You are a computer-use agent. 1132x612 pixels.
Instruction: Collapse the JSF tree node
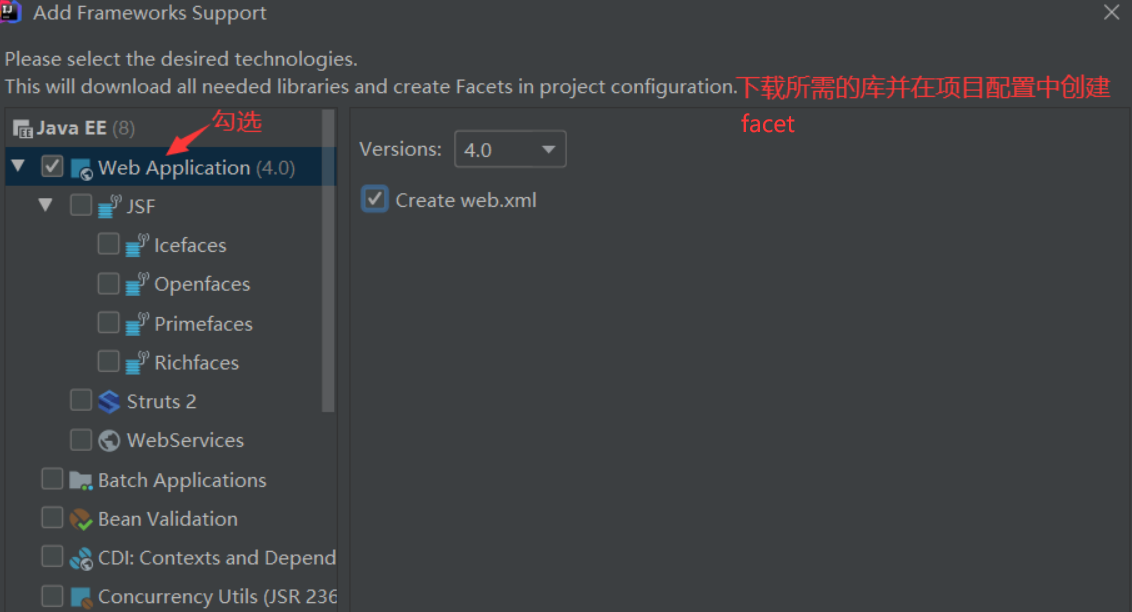(x=45, y=205)
